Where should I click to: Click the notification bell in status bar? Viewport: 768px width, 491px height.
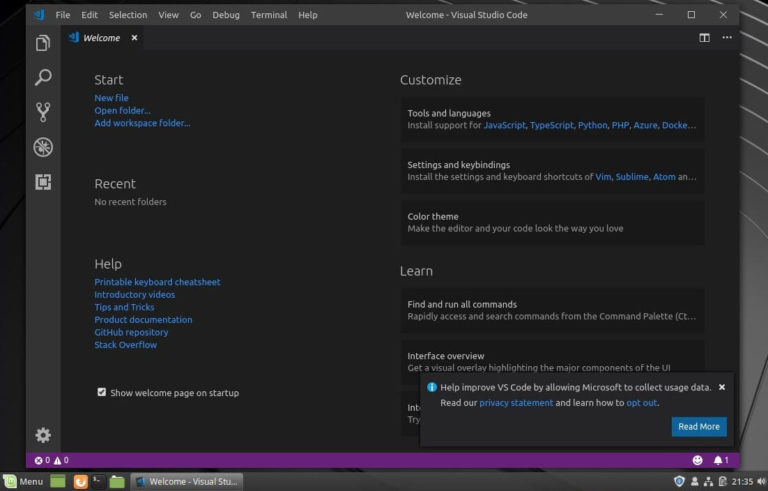(x=719, y=460)
